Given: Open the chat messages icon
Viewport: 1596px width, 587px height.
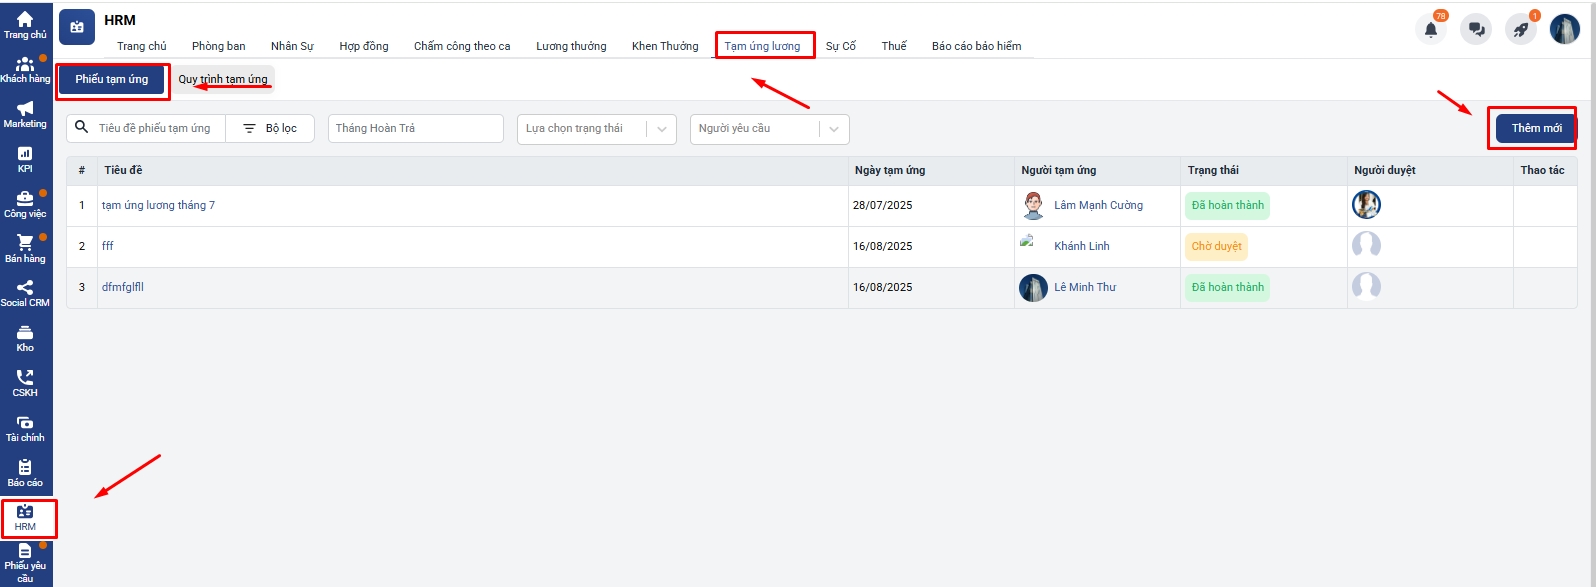Looking at the screenshot, I should click(x=1476, y=30).
